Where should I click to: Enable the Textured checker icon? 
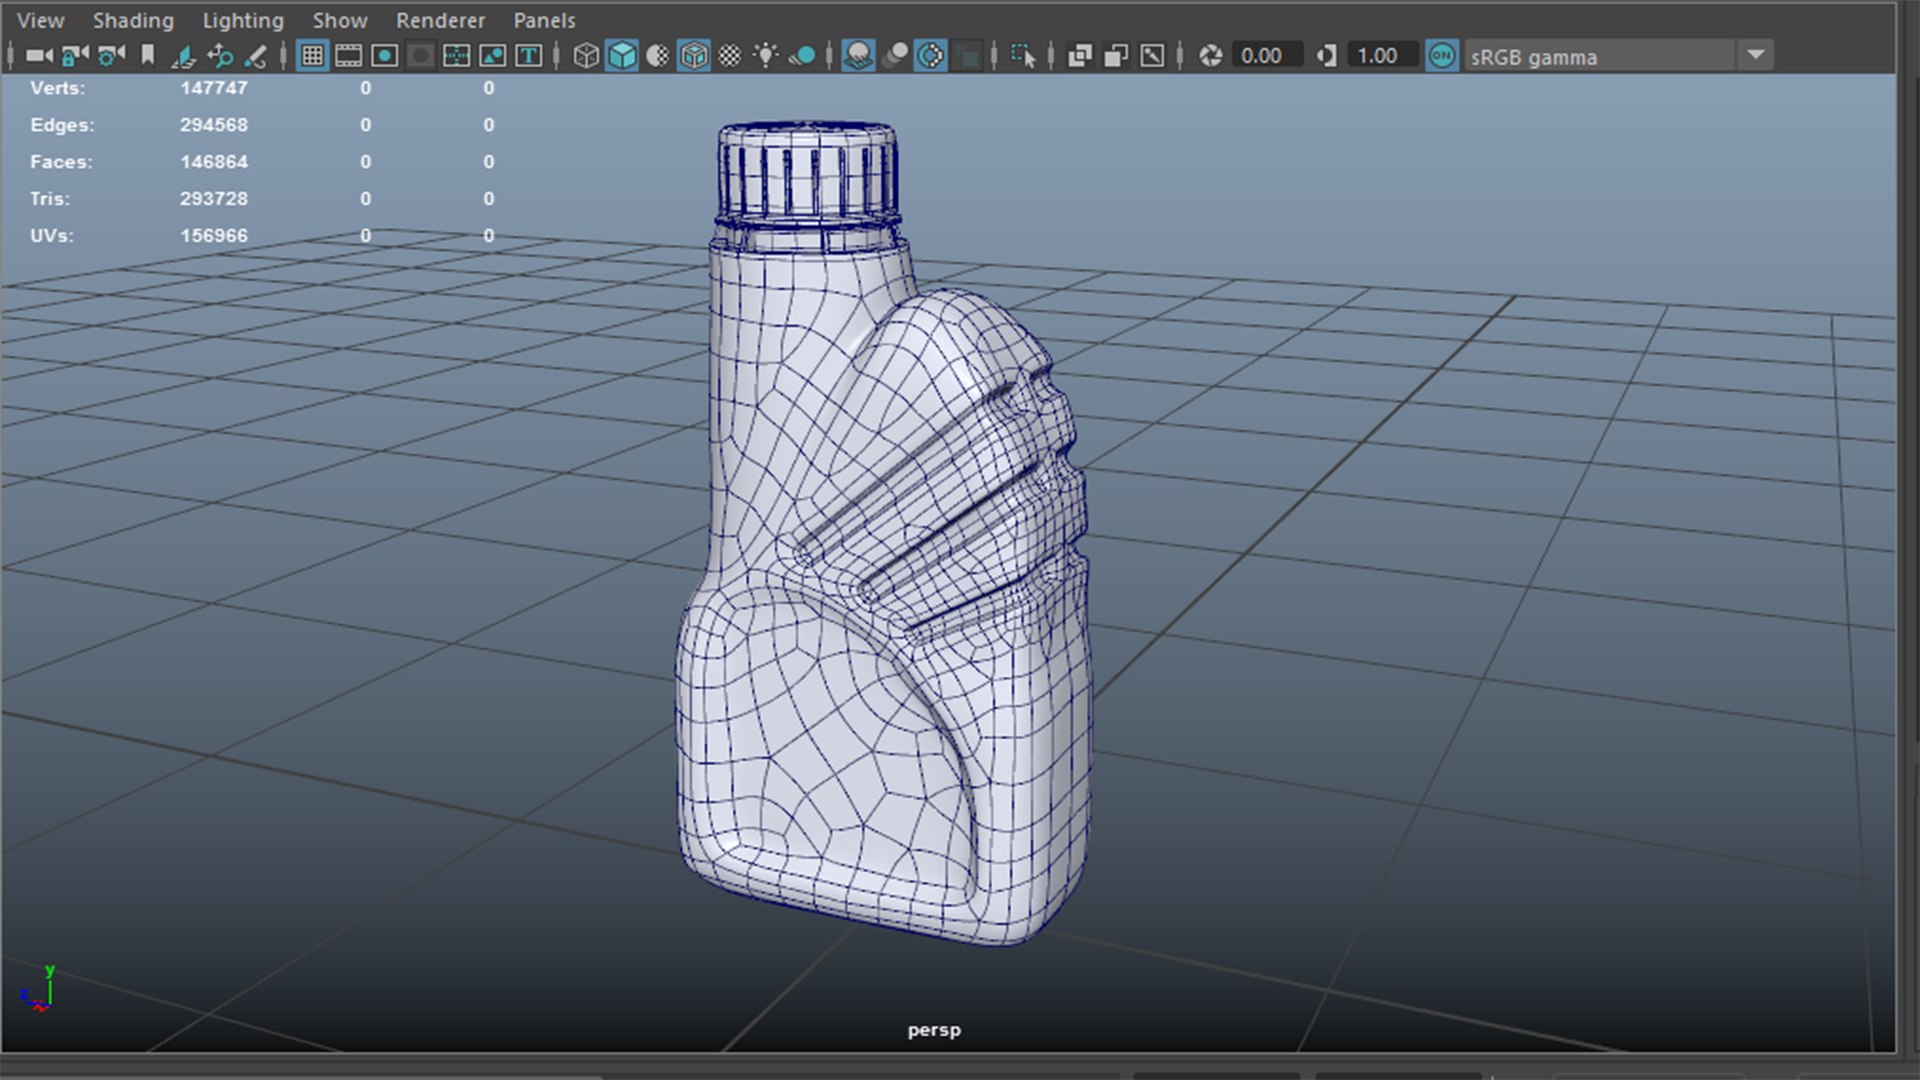pyautogui.click(x=730, y=56)
